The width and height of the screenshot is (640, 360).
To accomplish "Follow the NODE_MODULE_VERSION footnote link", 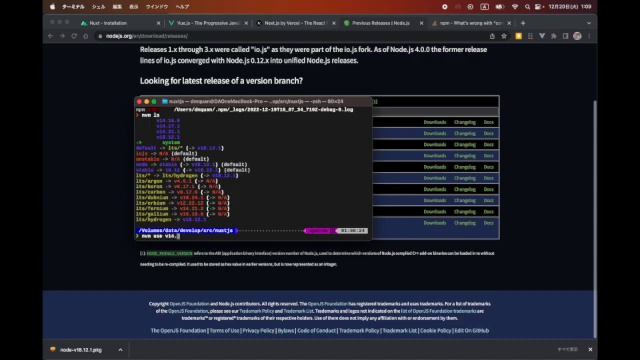I will [x=170, y=253].
